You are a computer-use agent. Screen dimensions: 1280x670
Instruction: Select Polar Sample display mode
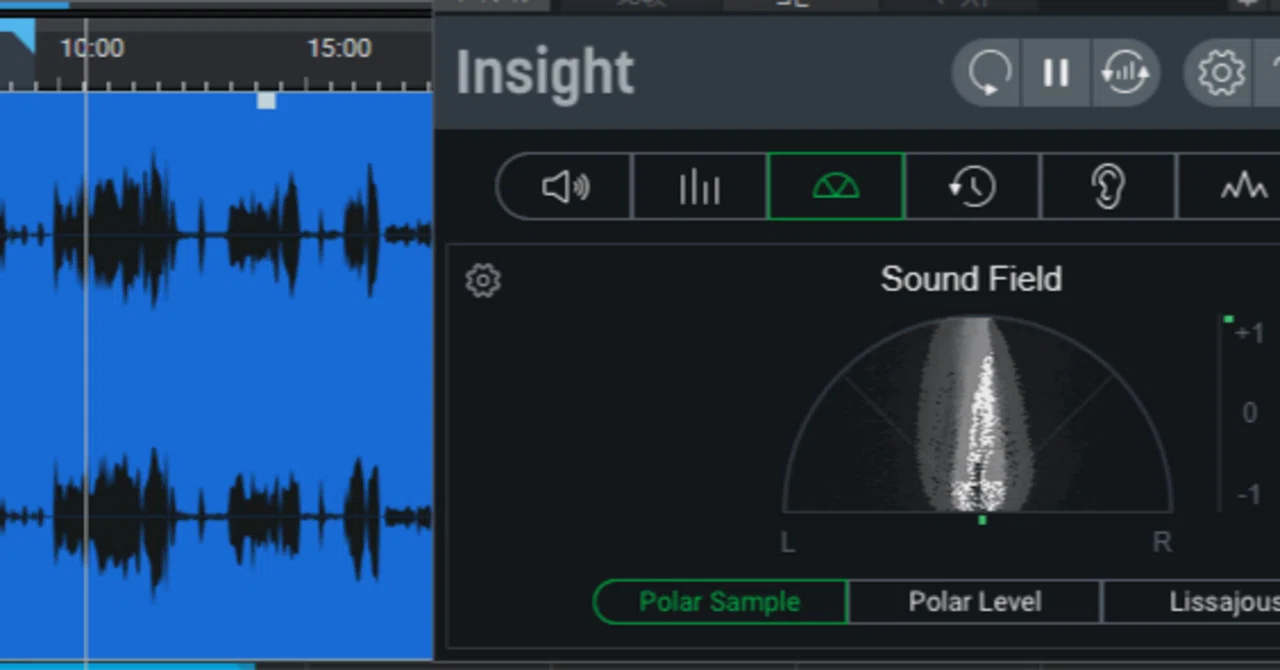(720, 602)
